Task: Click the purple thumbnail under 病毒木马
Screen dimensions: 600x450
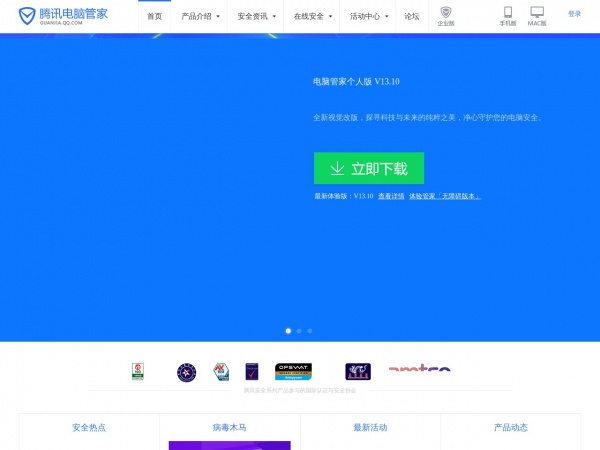Action: (230, 445)
